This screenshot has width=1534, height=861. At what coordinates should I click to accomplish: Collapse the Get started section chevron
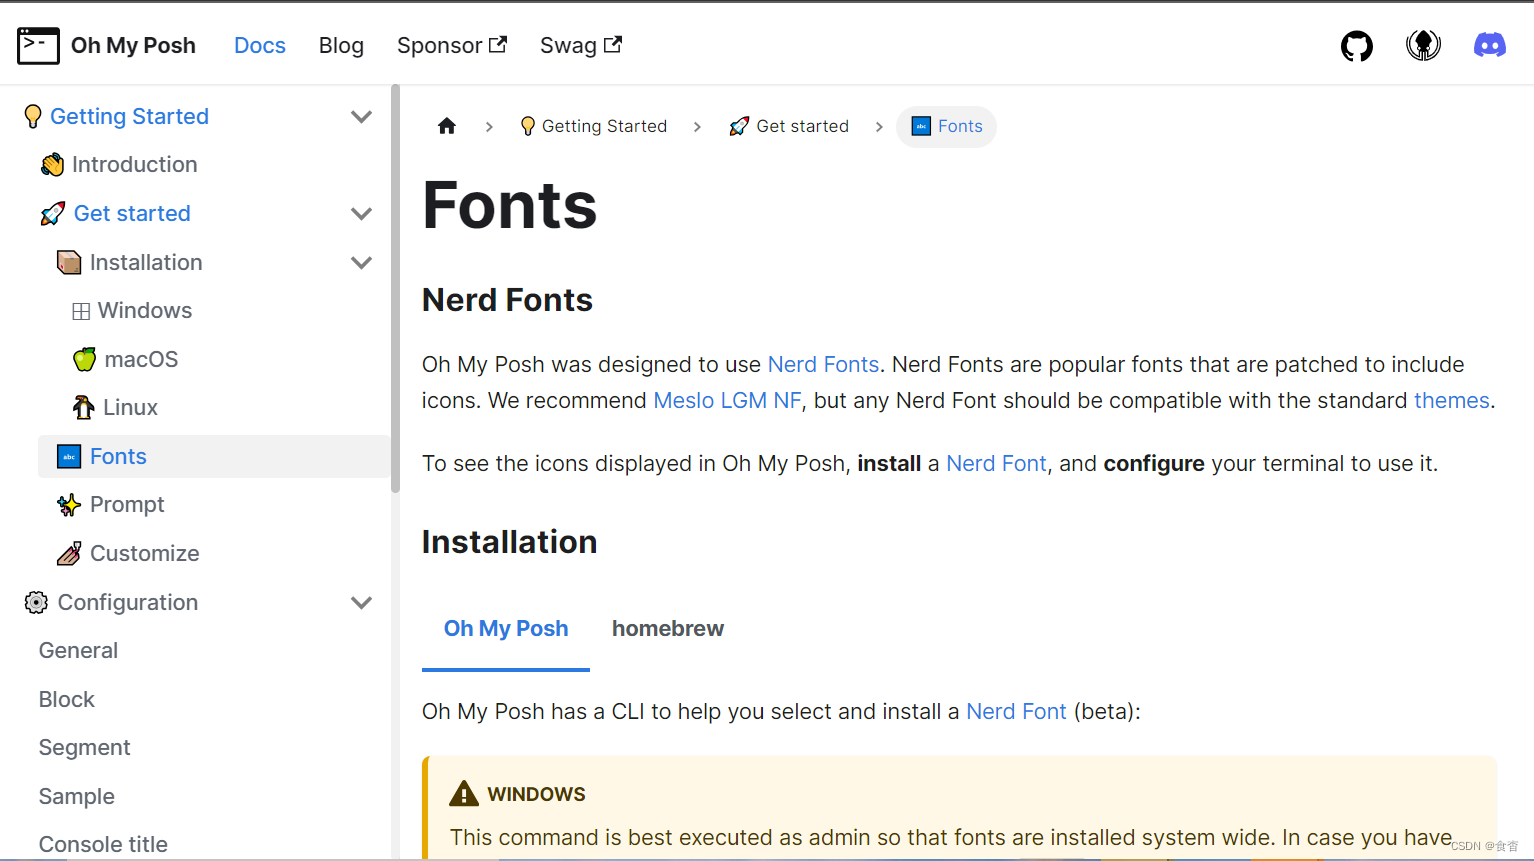click(x=362, y=214)
